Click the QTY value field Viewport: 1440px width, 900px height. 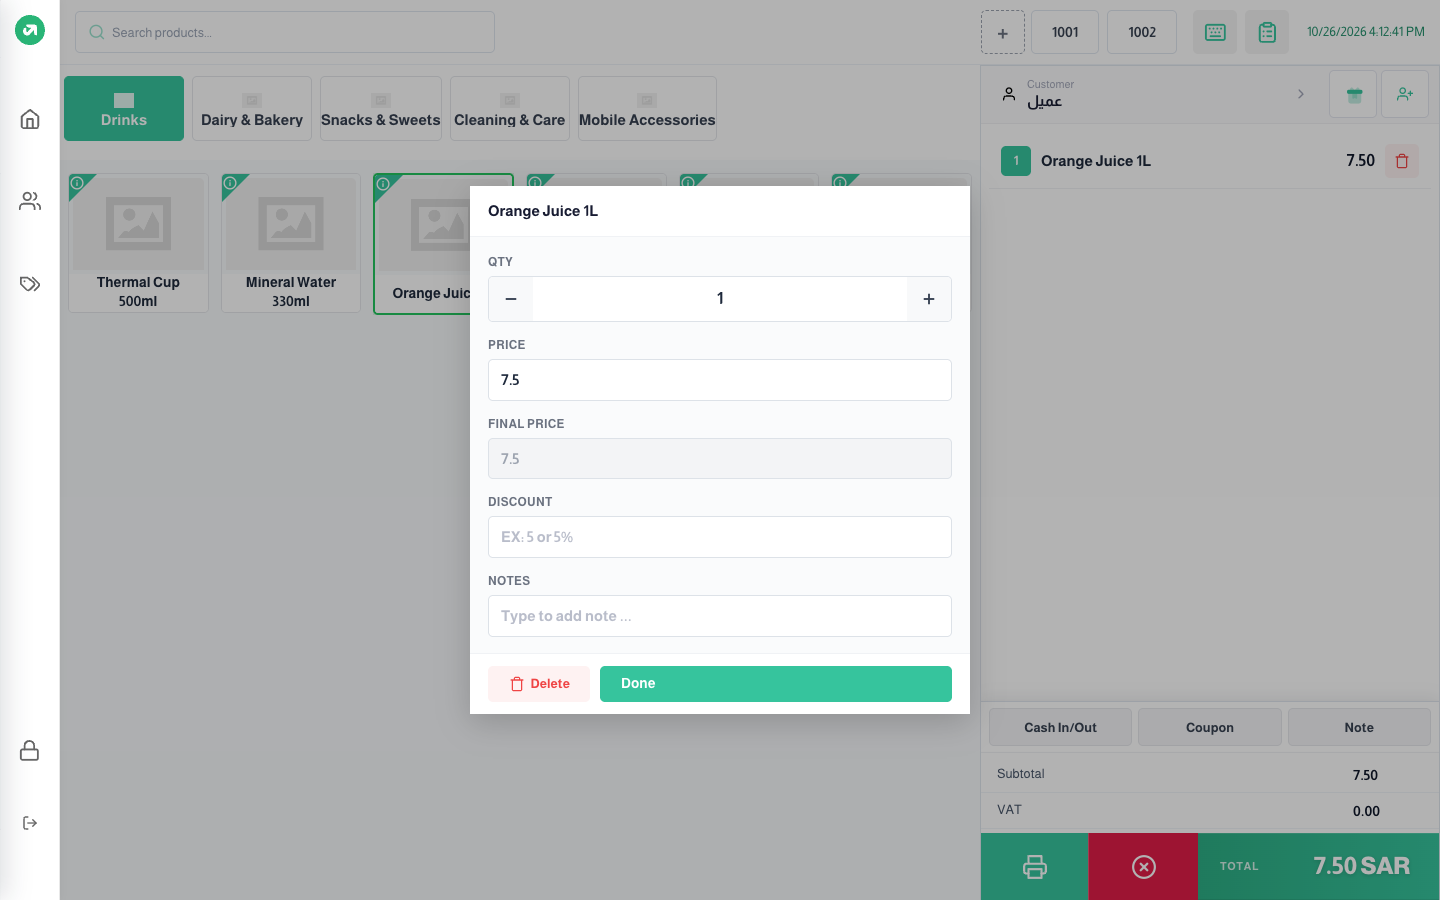(x=720, y=299)
